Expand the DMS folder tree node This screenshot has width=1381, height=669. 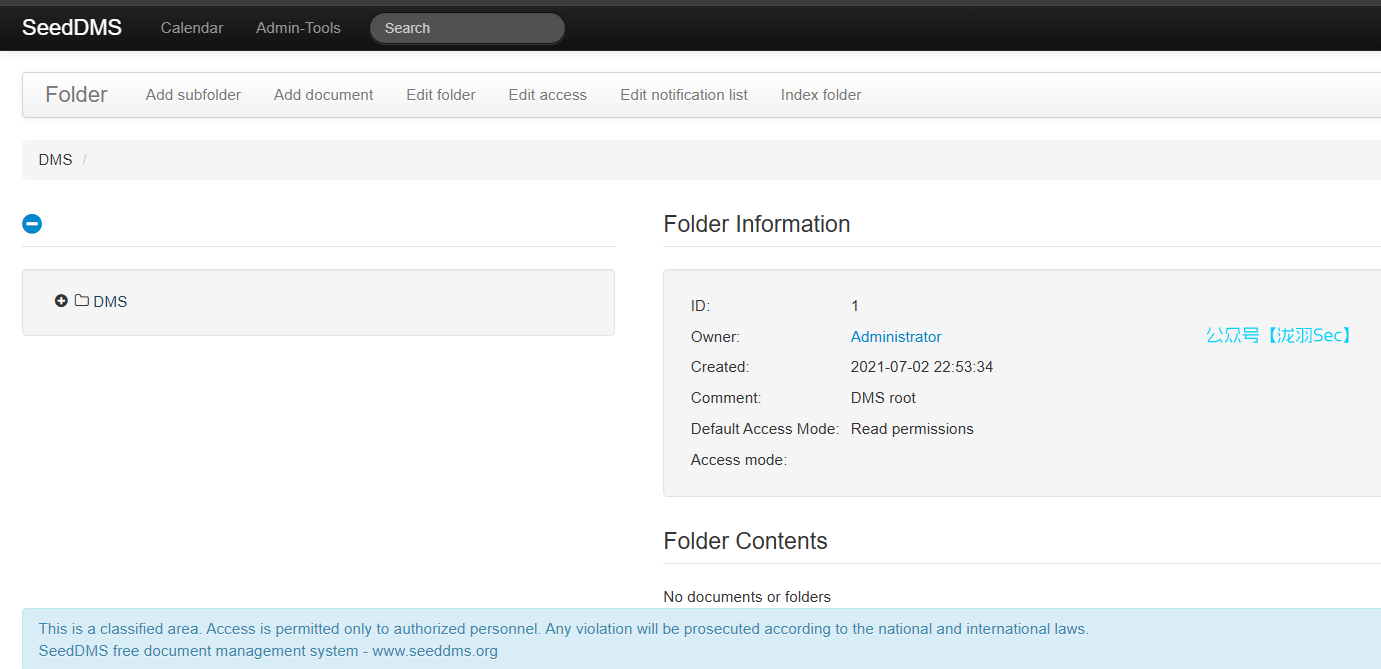61,301
